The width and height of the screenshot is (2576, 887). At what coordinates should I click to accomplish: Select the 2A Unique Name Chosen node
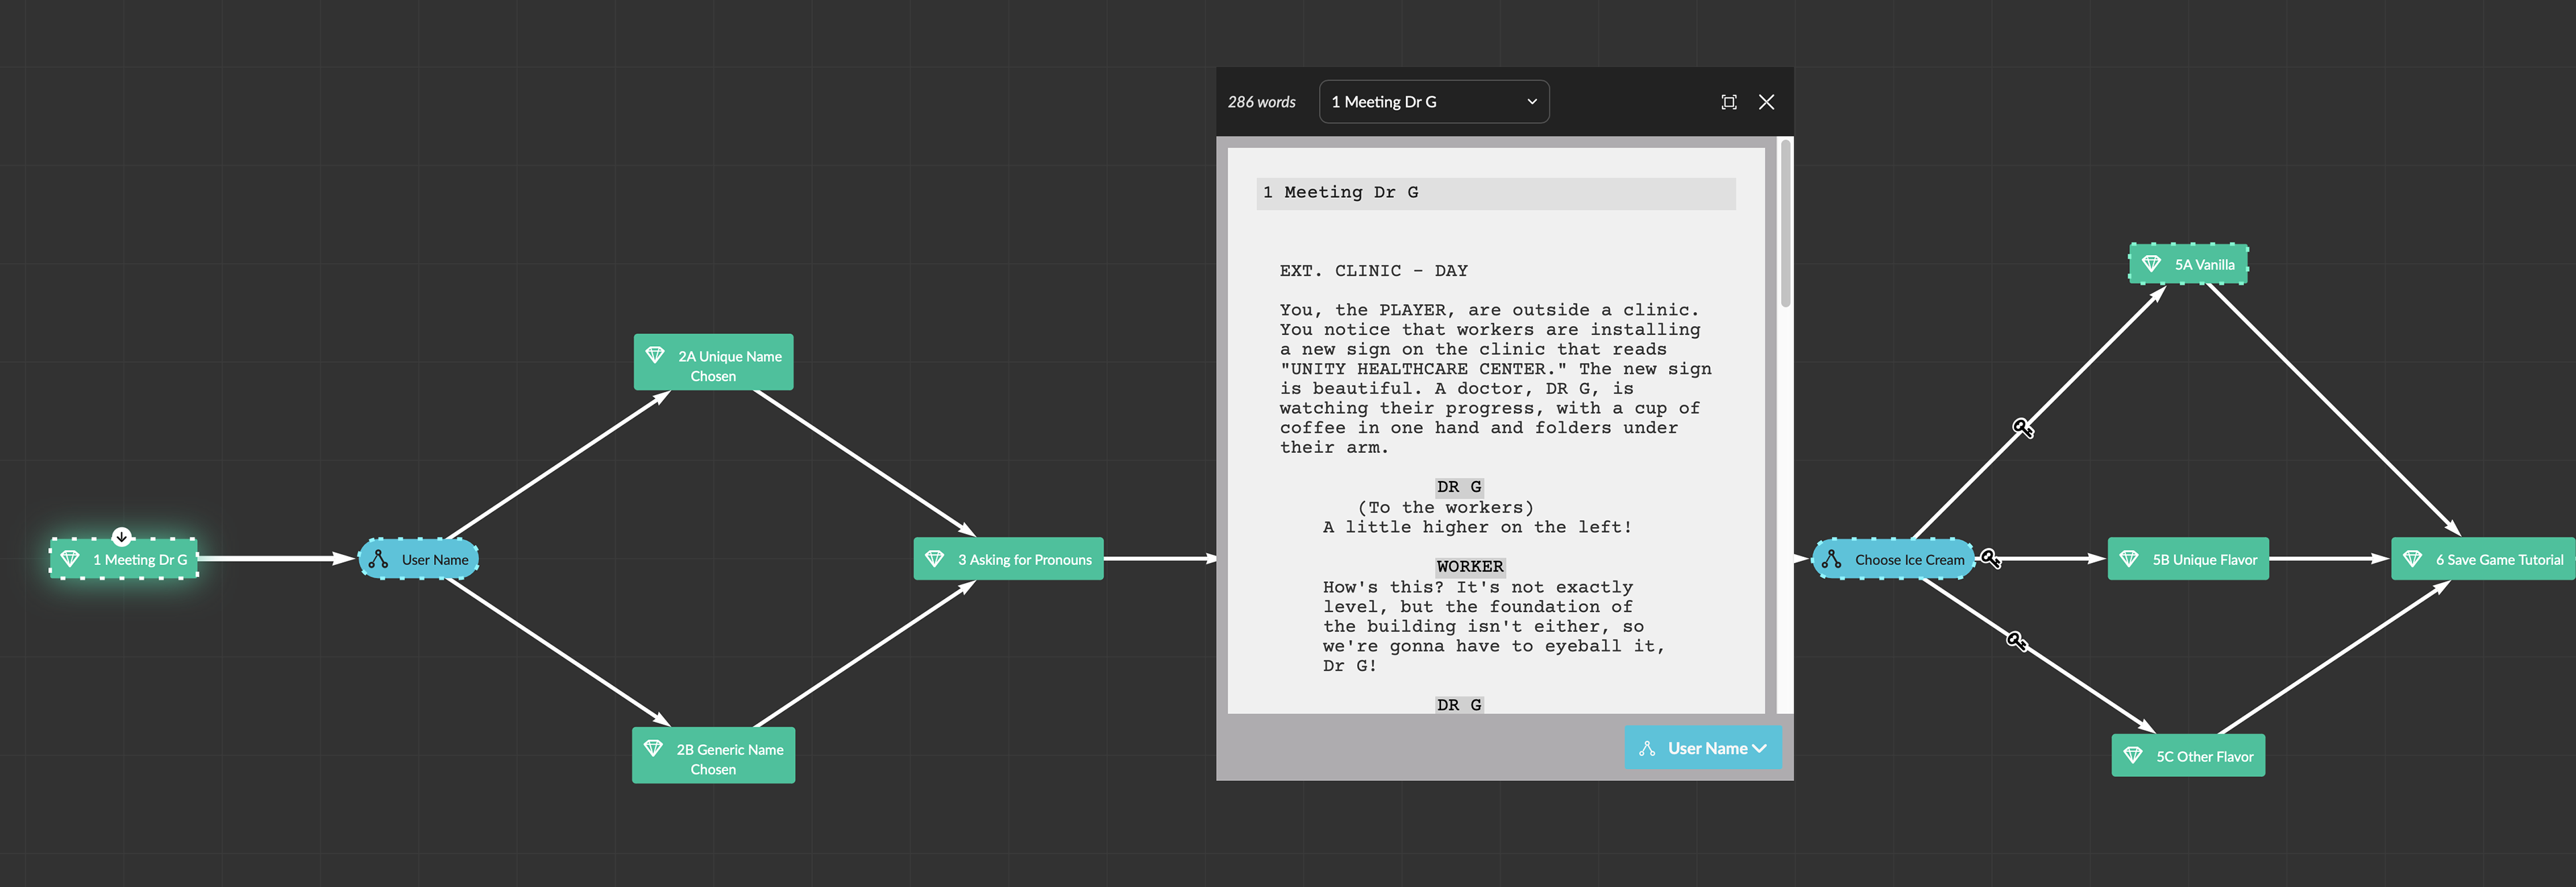[x=713, y=362]
